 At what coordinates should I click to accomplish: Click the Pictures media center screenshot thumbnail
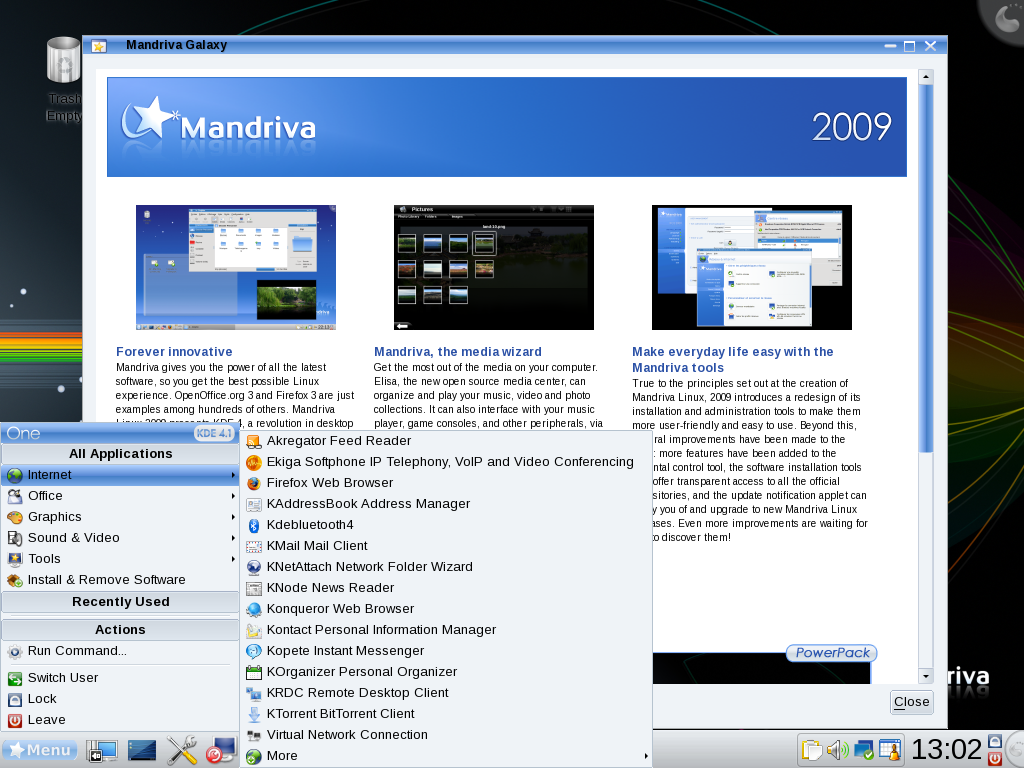494,267
